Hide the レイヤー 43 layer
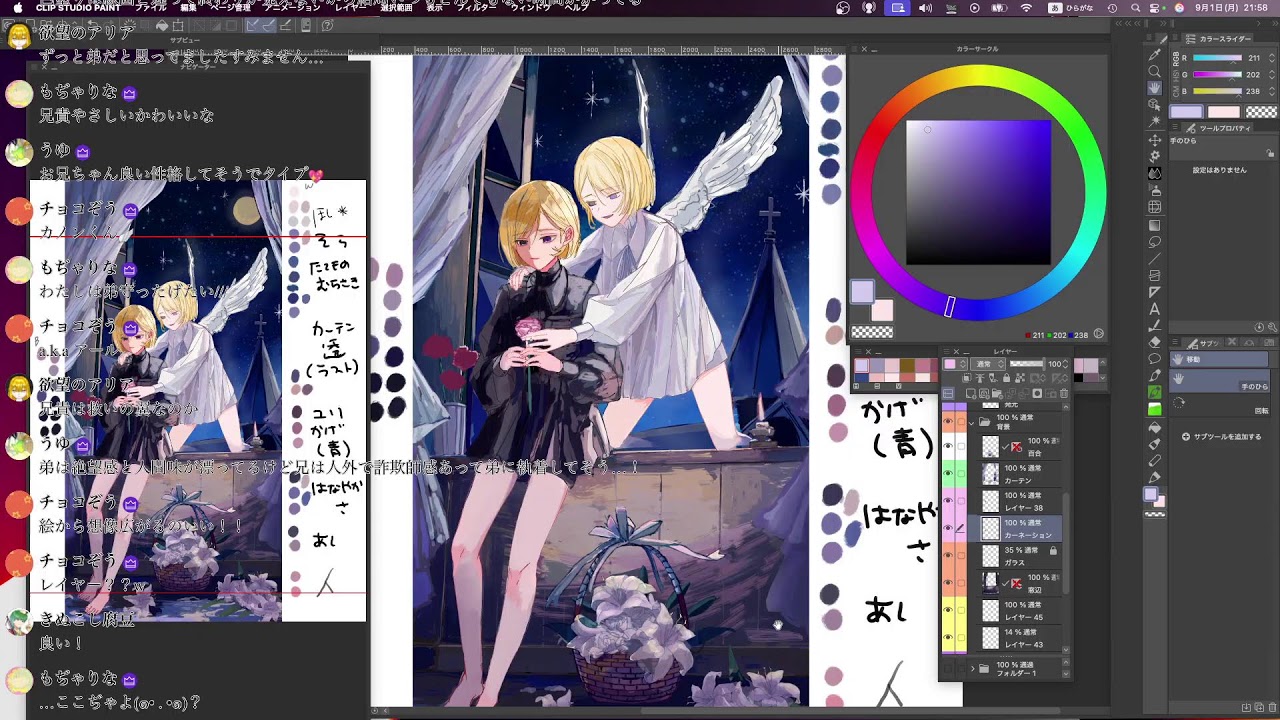1280x720 pixels. click(948, 637)
